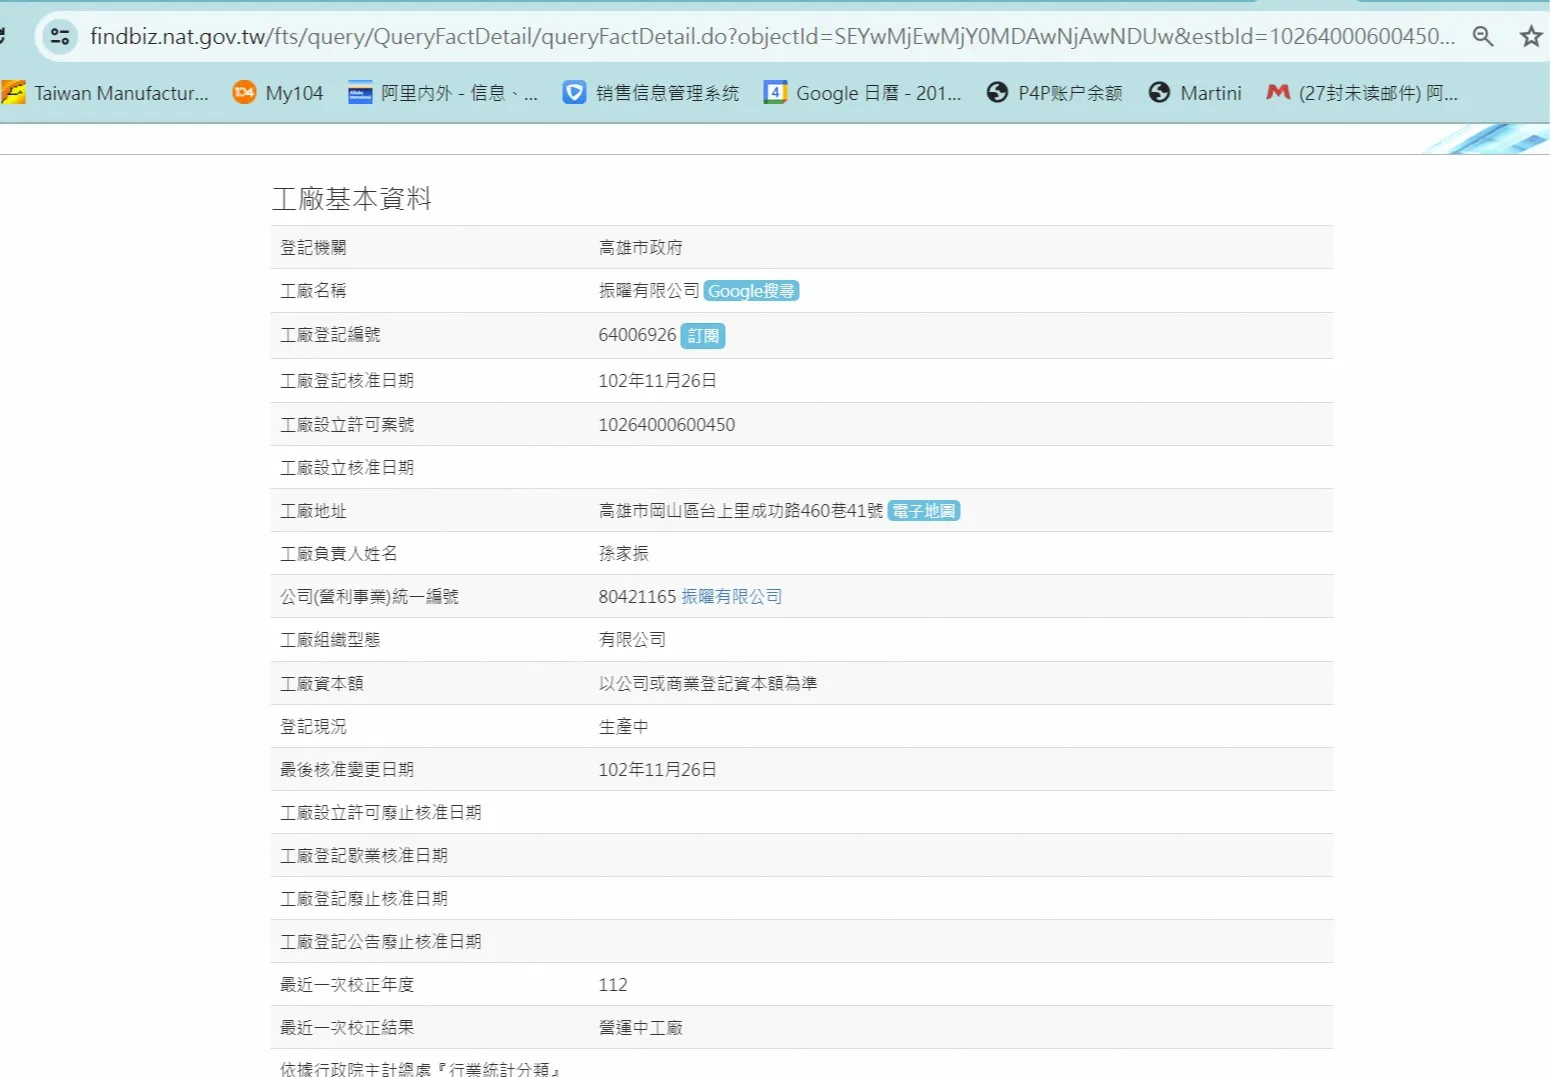The image size is (1550, 1077).
Task: Click the 工廠基本資料 section heading
Action: [352, 199]
